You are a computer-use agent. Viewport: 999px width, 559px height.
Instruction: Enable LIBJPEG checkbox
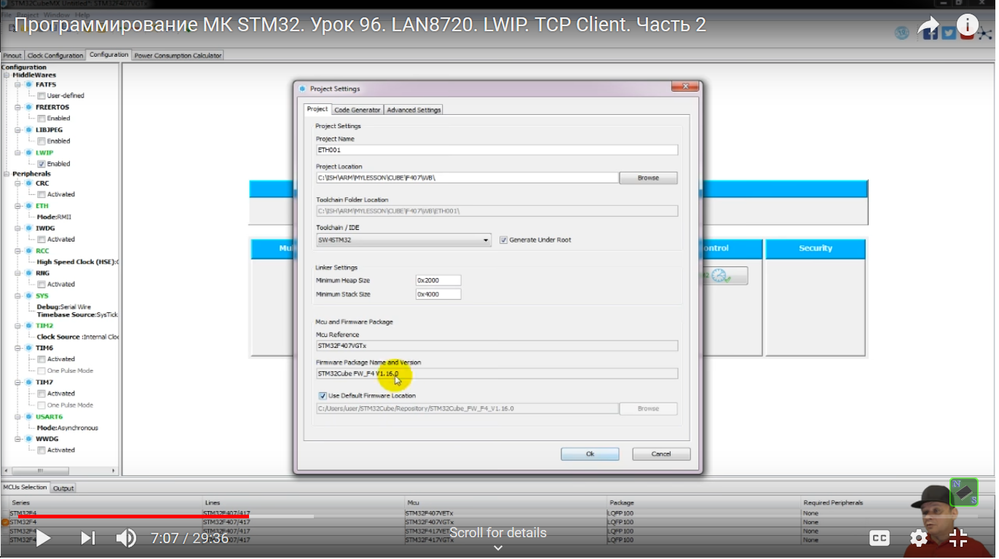point(41,142)
